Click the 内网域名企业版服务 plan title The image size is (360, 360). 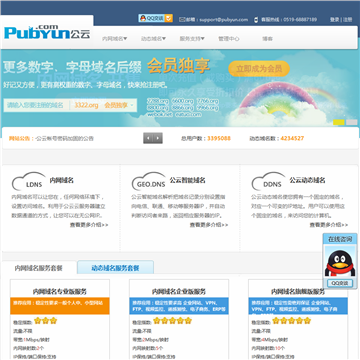tap(179, 292)
